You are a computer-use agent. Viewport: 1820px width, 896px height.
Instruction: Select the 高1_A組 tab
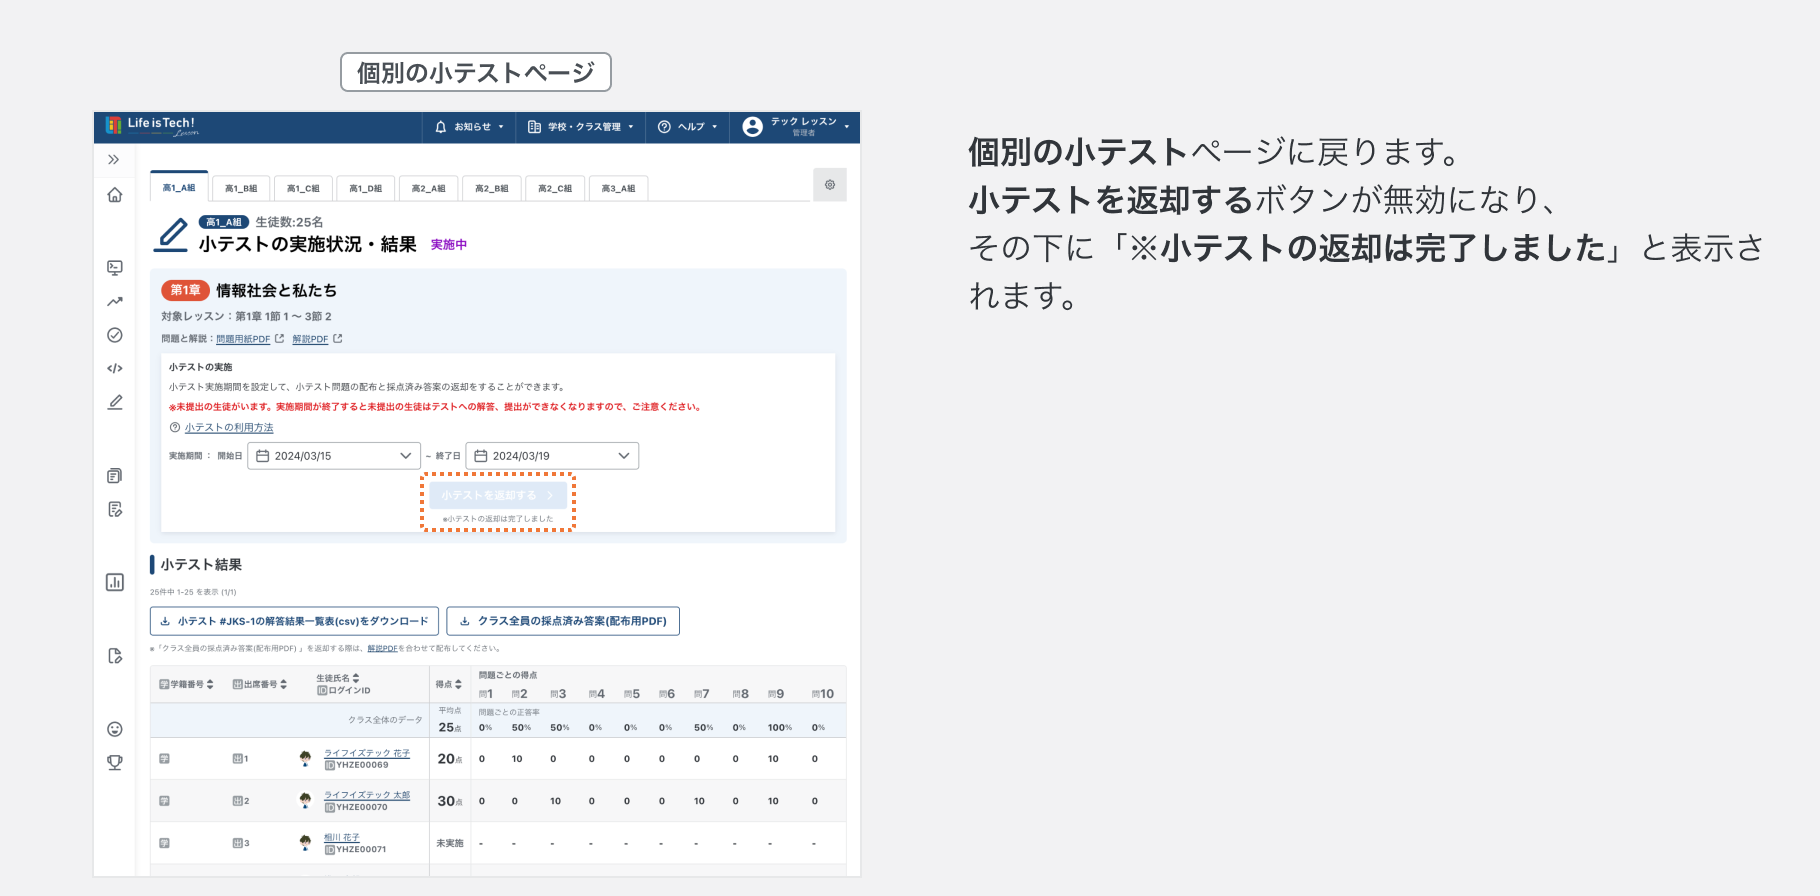(179, 187)
